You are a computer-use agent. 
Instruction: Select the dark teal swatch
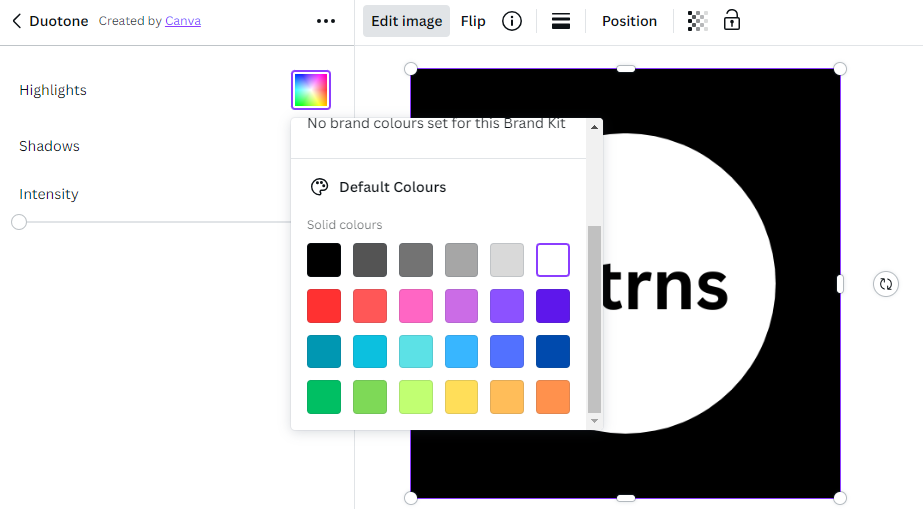click(x=324, y=351)
